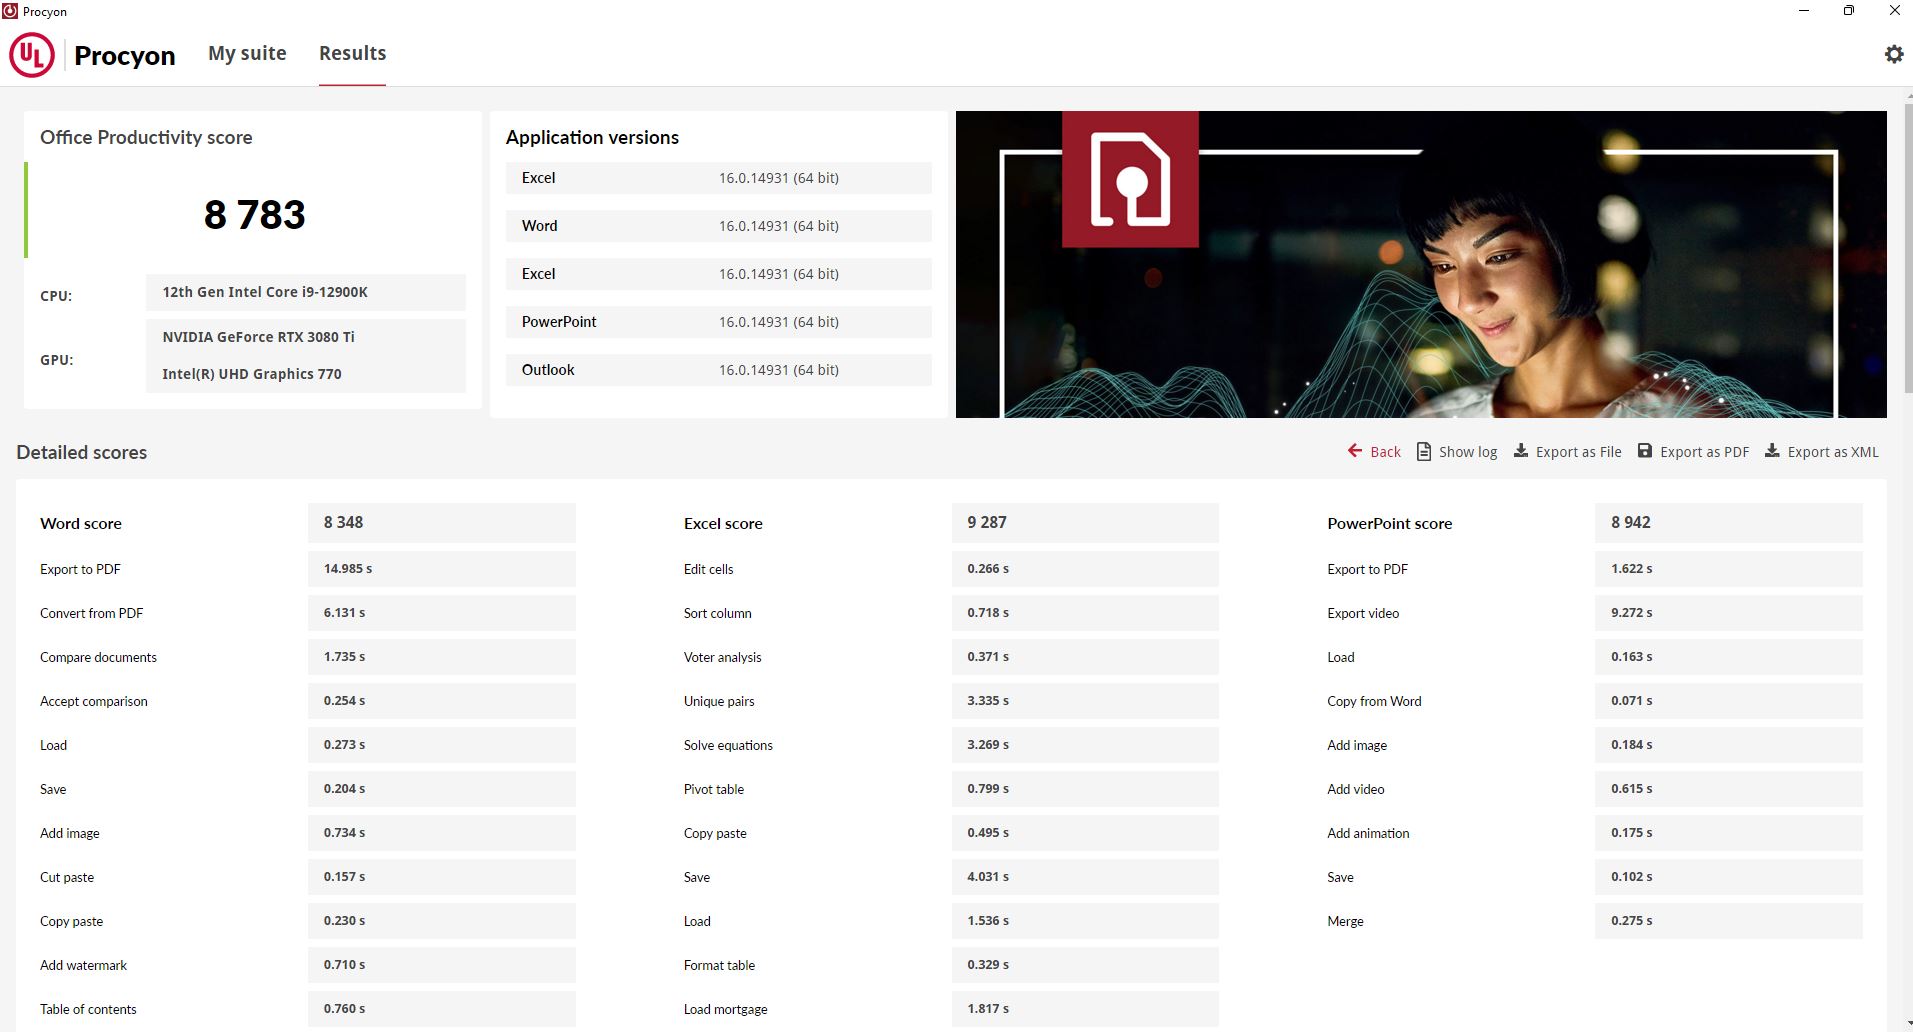The height and width of the screenshot is (1032, 1913).
Task: Click the Outlook application version row
Action: pos(719,370)
